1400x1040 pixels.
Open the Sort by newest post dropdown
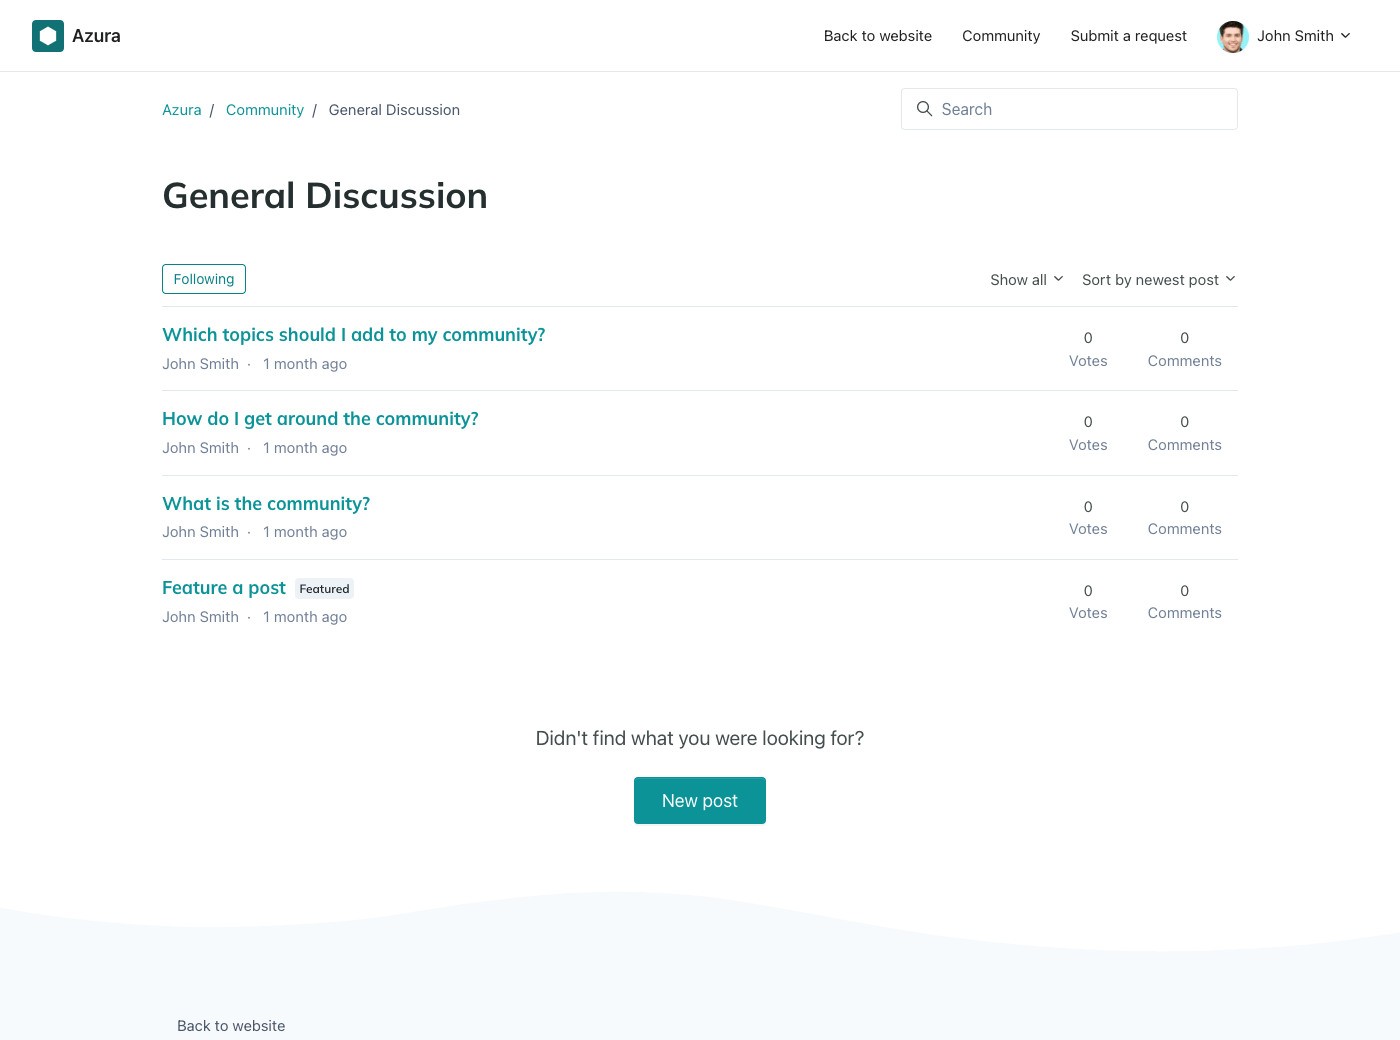click(x=1158, y=280)
